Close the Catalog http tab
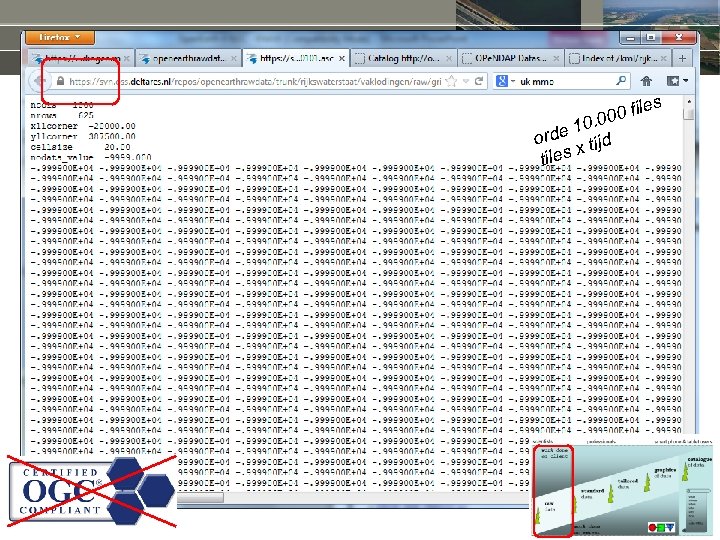Screen dimensions: 720x540 (449, 59)
